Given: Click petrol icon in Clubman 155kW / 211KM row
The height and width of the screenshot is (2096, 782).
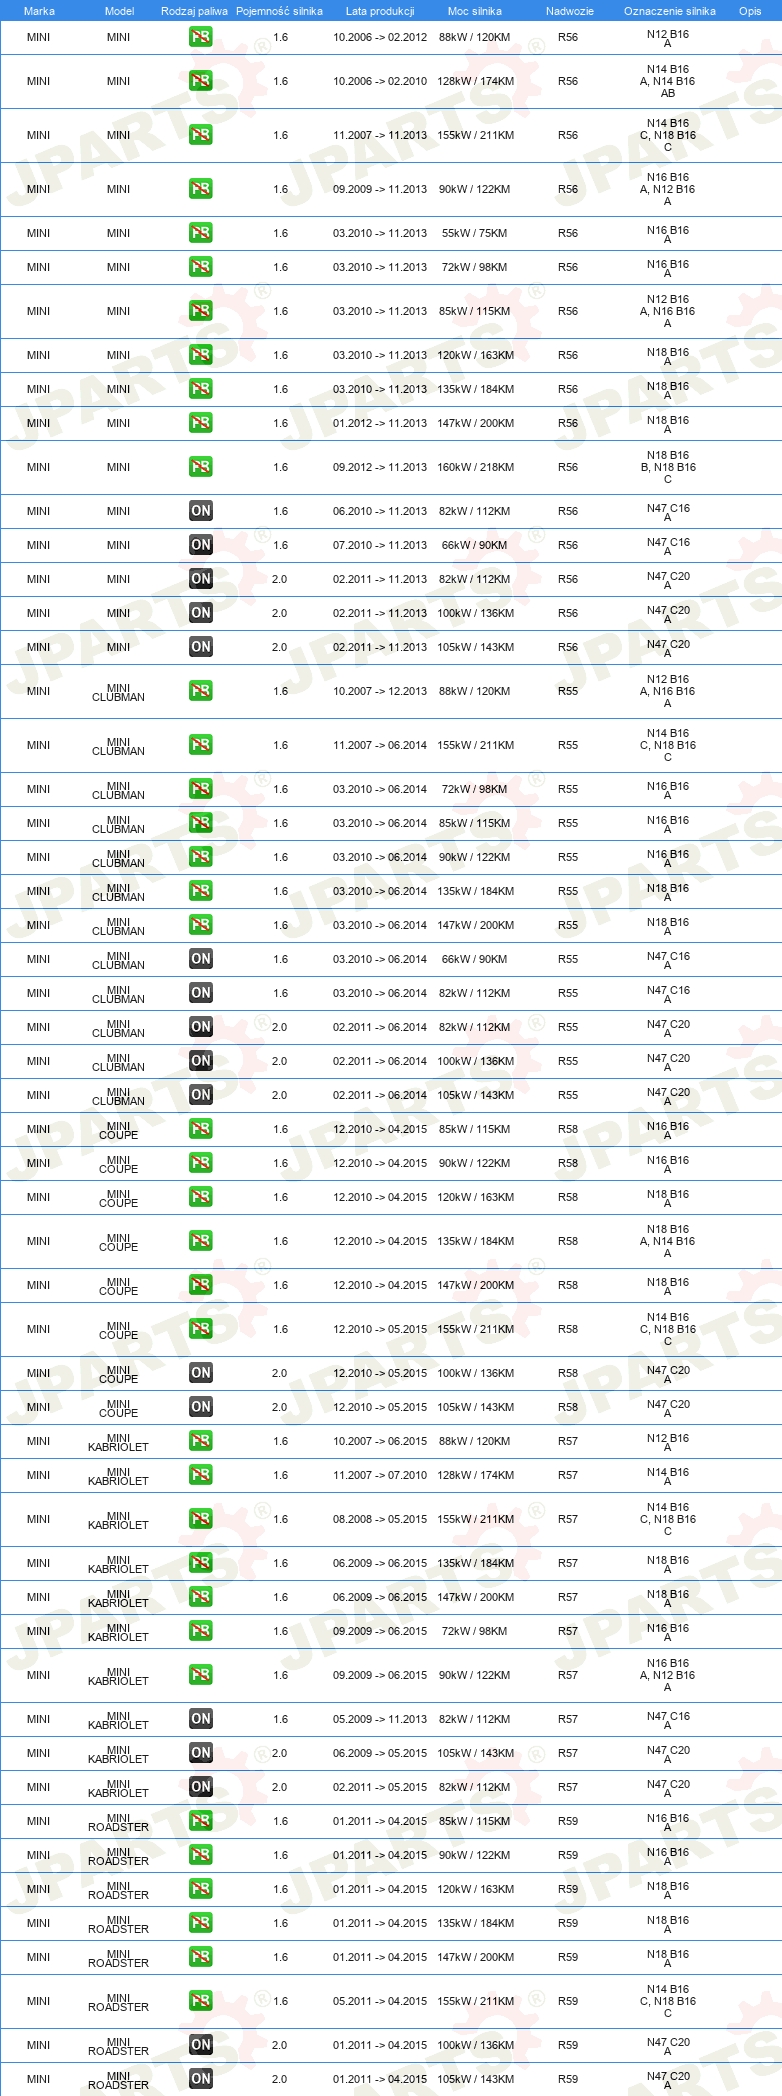Looking at the screenshot, I should point(201,745).
